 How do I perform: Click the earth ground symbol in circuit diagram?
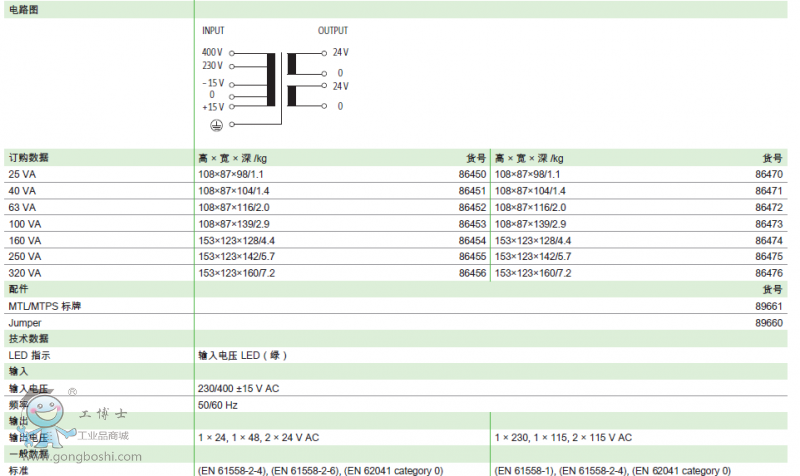(x=214, y=124)
